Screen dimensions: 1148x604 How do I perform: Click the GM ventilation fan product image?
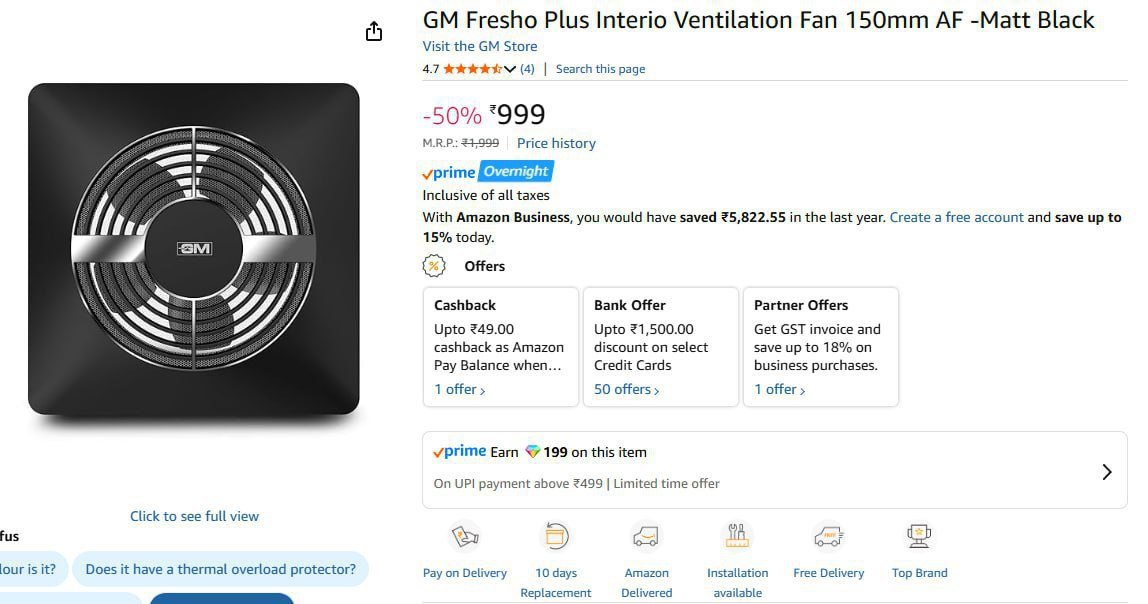click(x=193, y=249)
